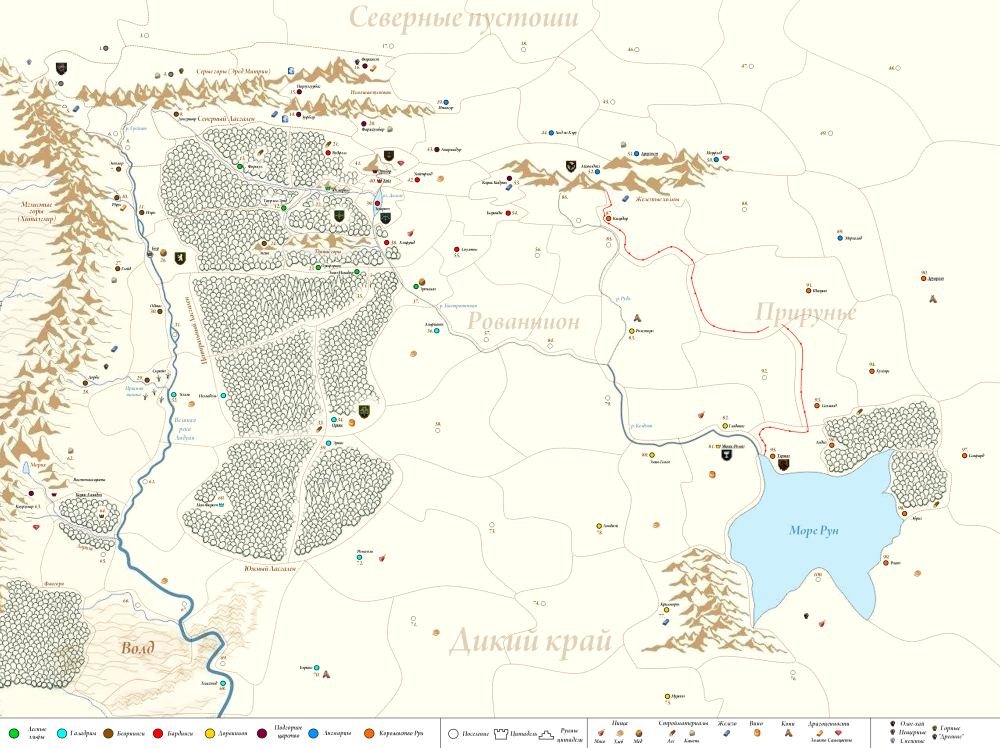Click the yellow marker of settlement 82
The height and width of the screenshot is (748, 1000).
[x=725, y=426]
